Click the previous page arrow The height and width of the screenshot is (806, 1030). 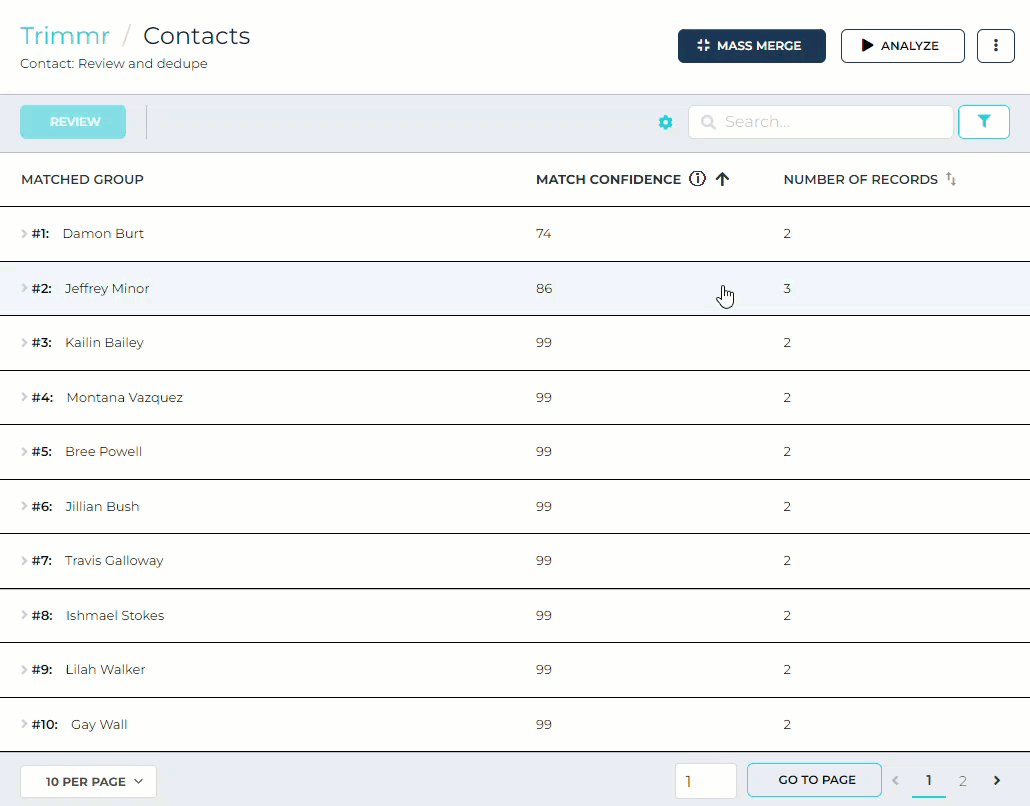(x=896, y=781)
